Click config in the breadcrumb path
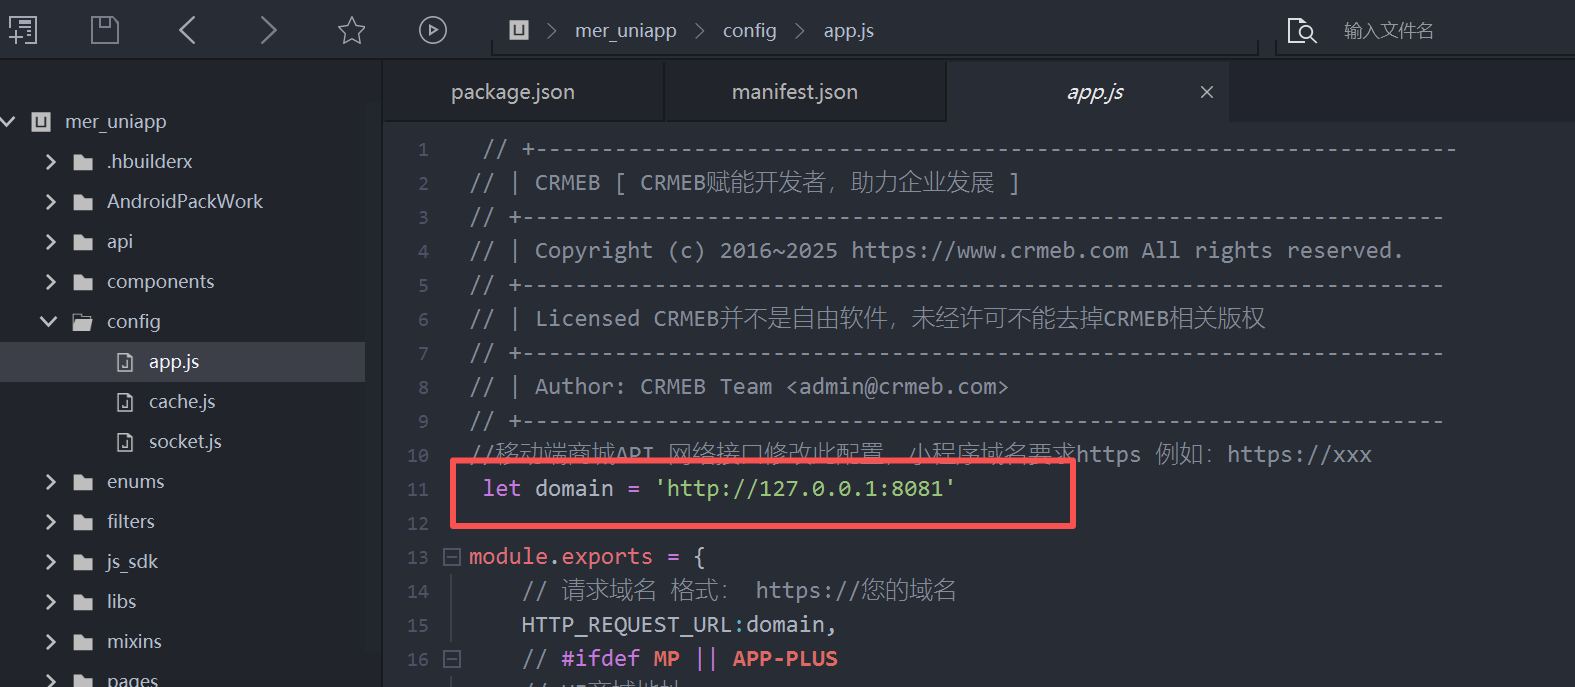1575x687 pixels. 749,31
